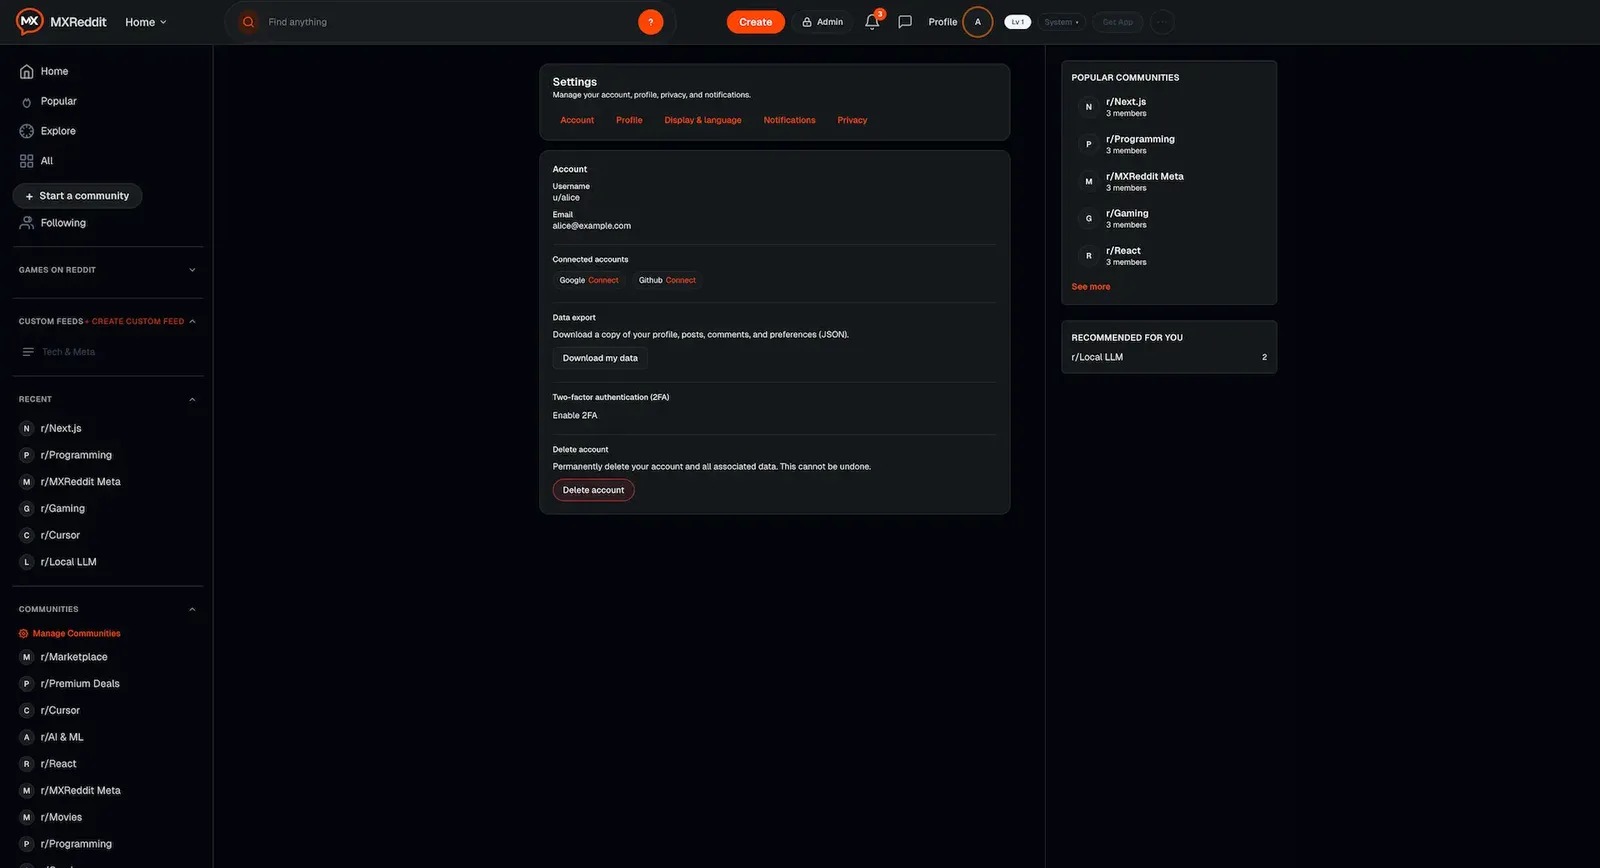Image resolution: width=1600 pixels, height=868 pixels.
Task: Open the Notifications settings tab
Action: (790, 120)
